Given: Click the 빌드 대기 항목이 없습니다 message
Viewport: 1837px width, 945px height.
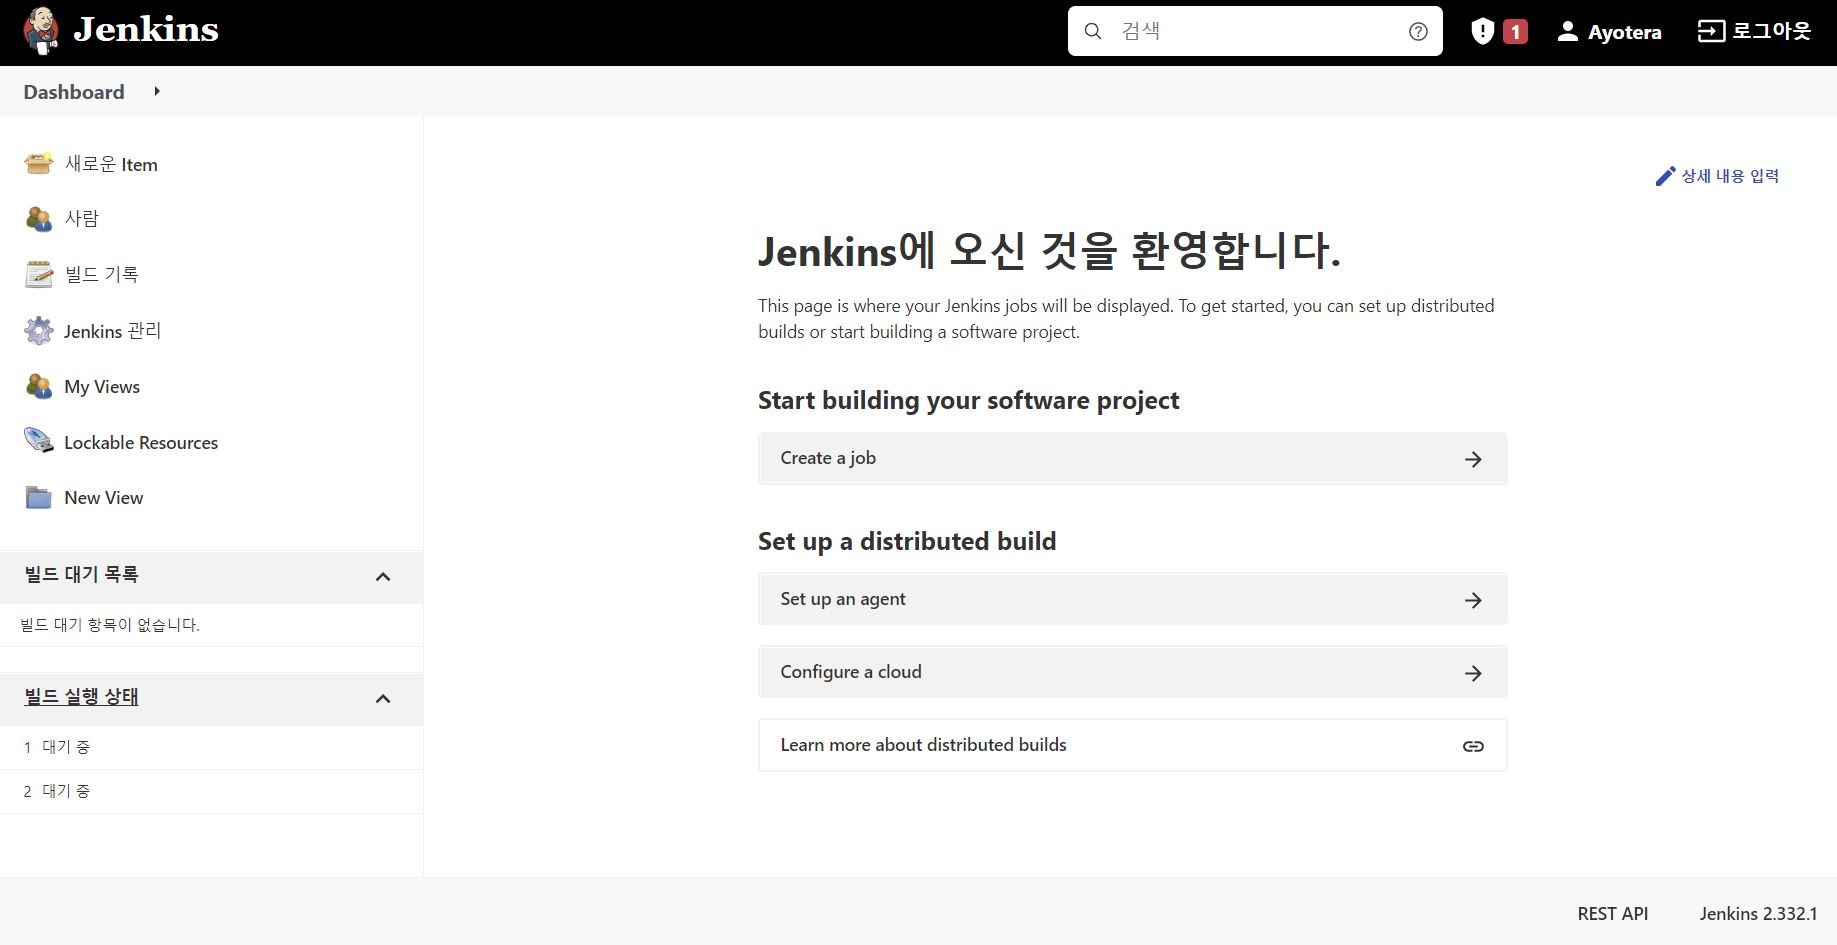Looking at the screenshot, I should tap(110, 625).
